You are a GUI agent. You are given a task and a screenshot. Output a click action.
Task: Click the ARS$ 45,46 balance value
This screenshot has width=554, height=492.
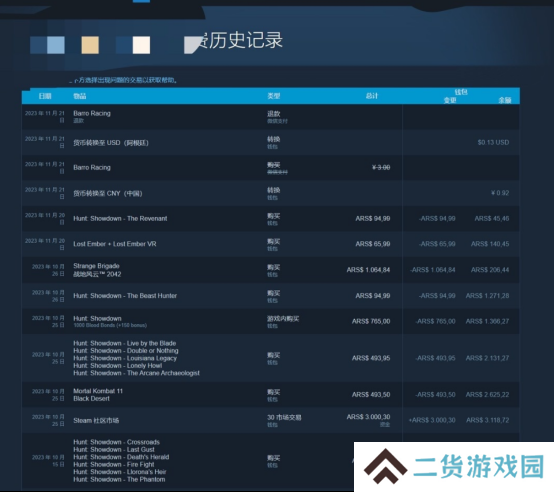pyautogui.click(x=492, y=219)
